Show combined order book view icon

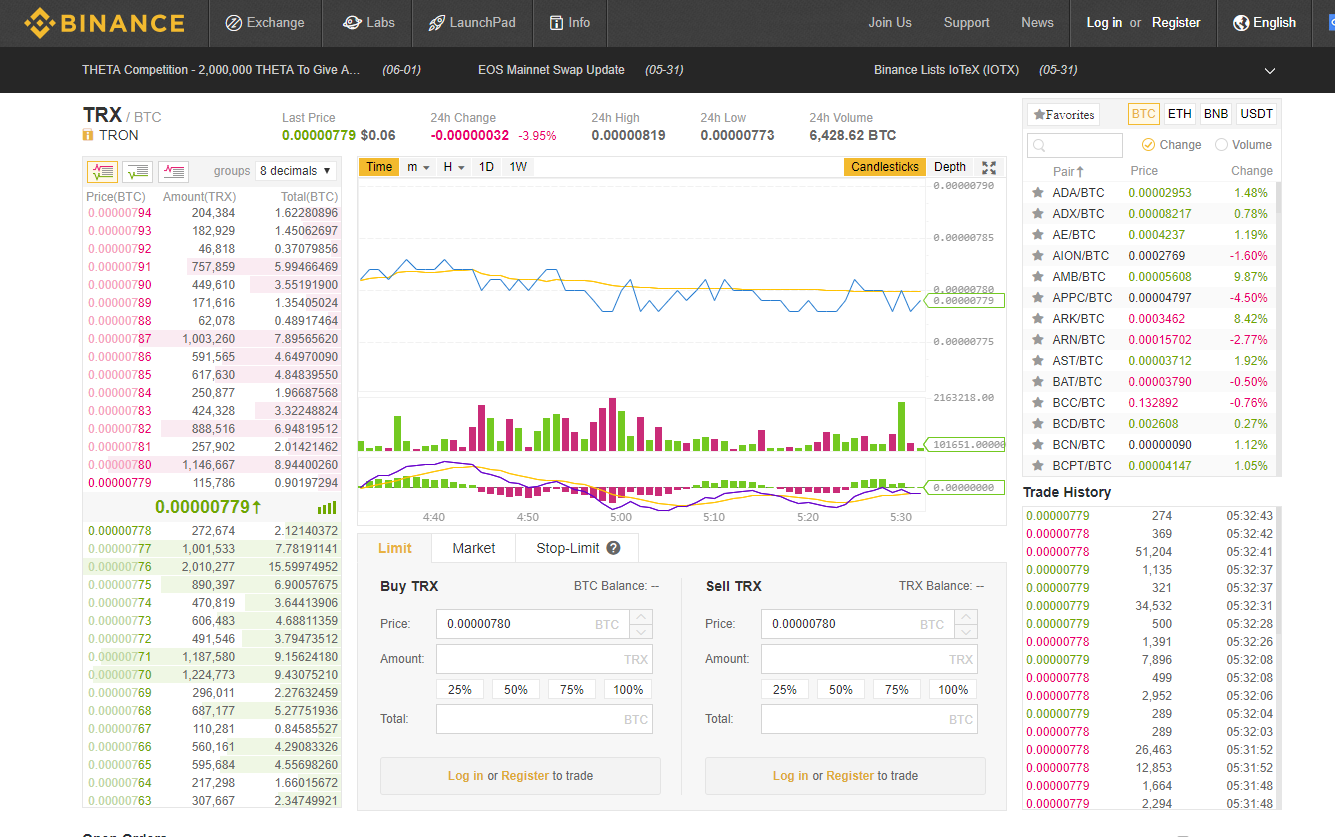[102, 171]
